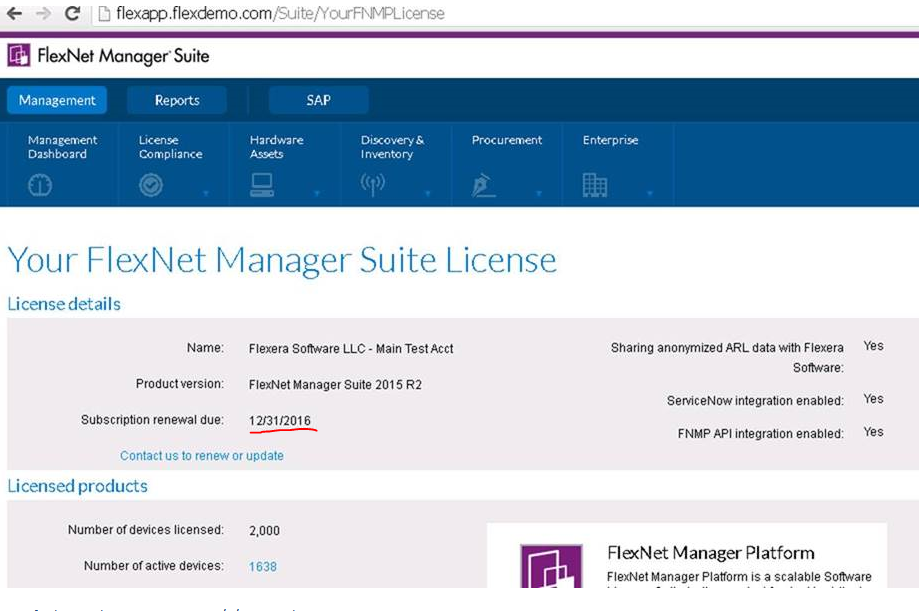Click FlexNet Manager Suite 2015 R2 value
The width and height of the screenshot is (919, 611).
[x=335, y=385]
